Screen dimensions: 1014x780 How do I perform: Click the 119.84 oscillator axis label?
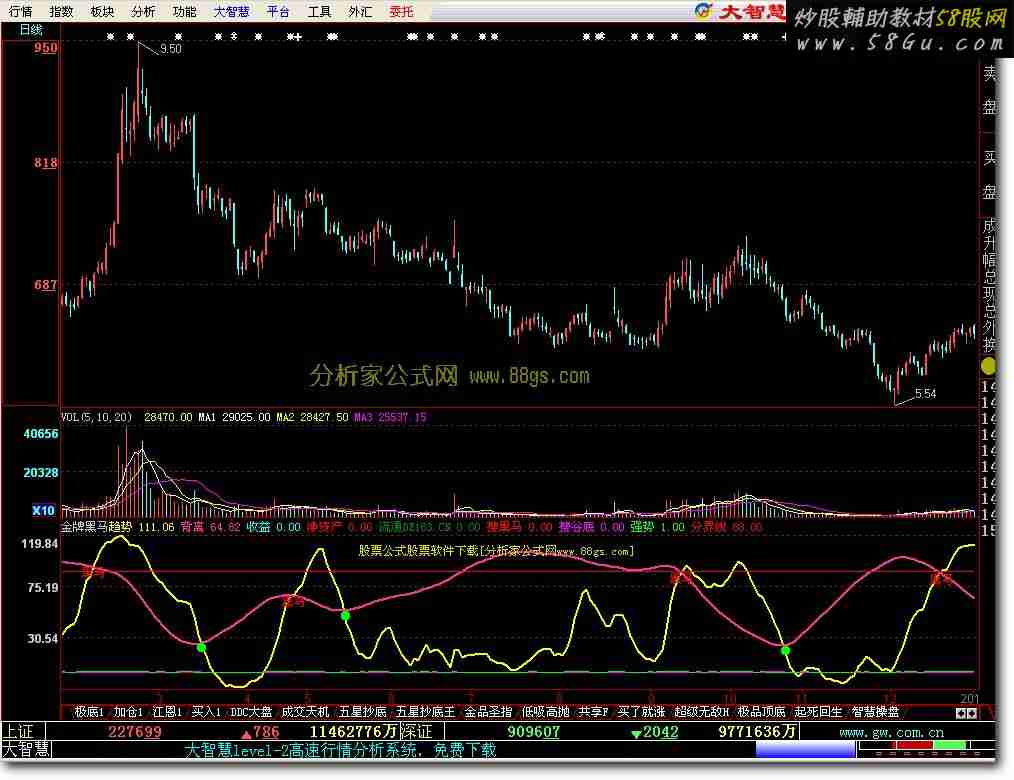pyautogui.click(x=39, y=544)
